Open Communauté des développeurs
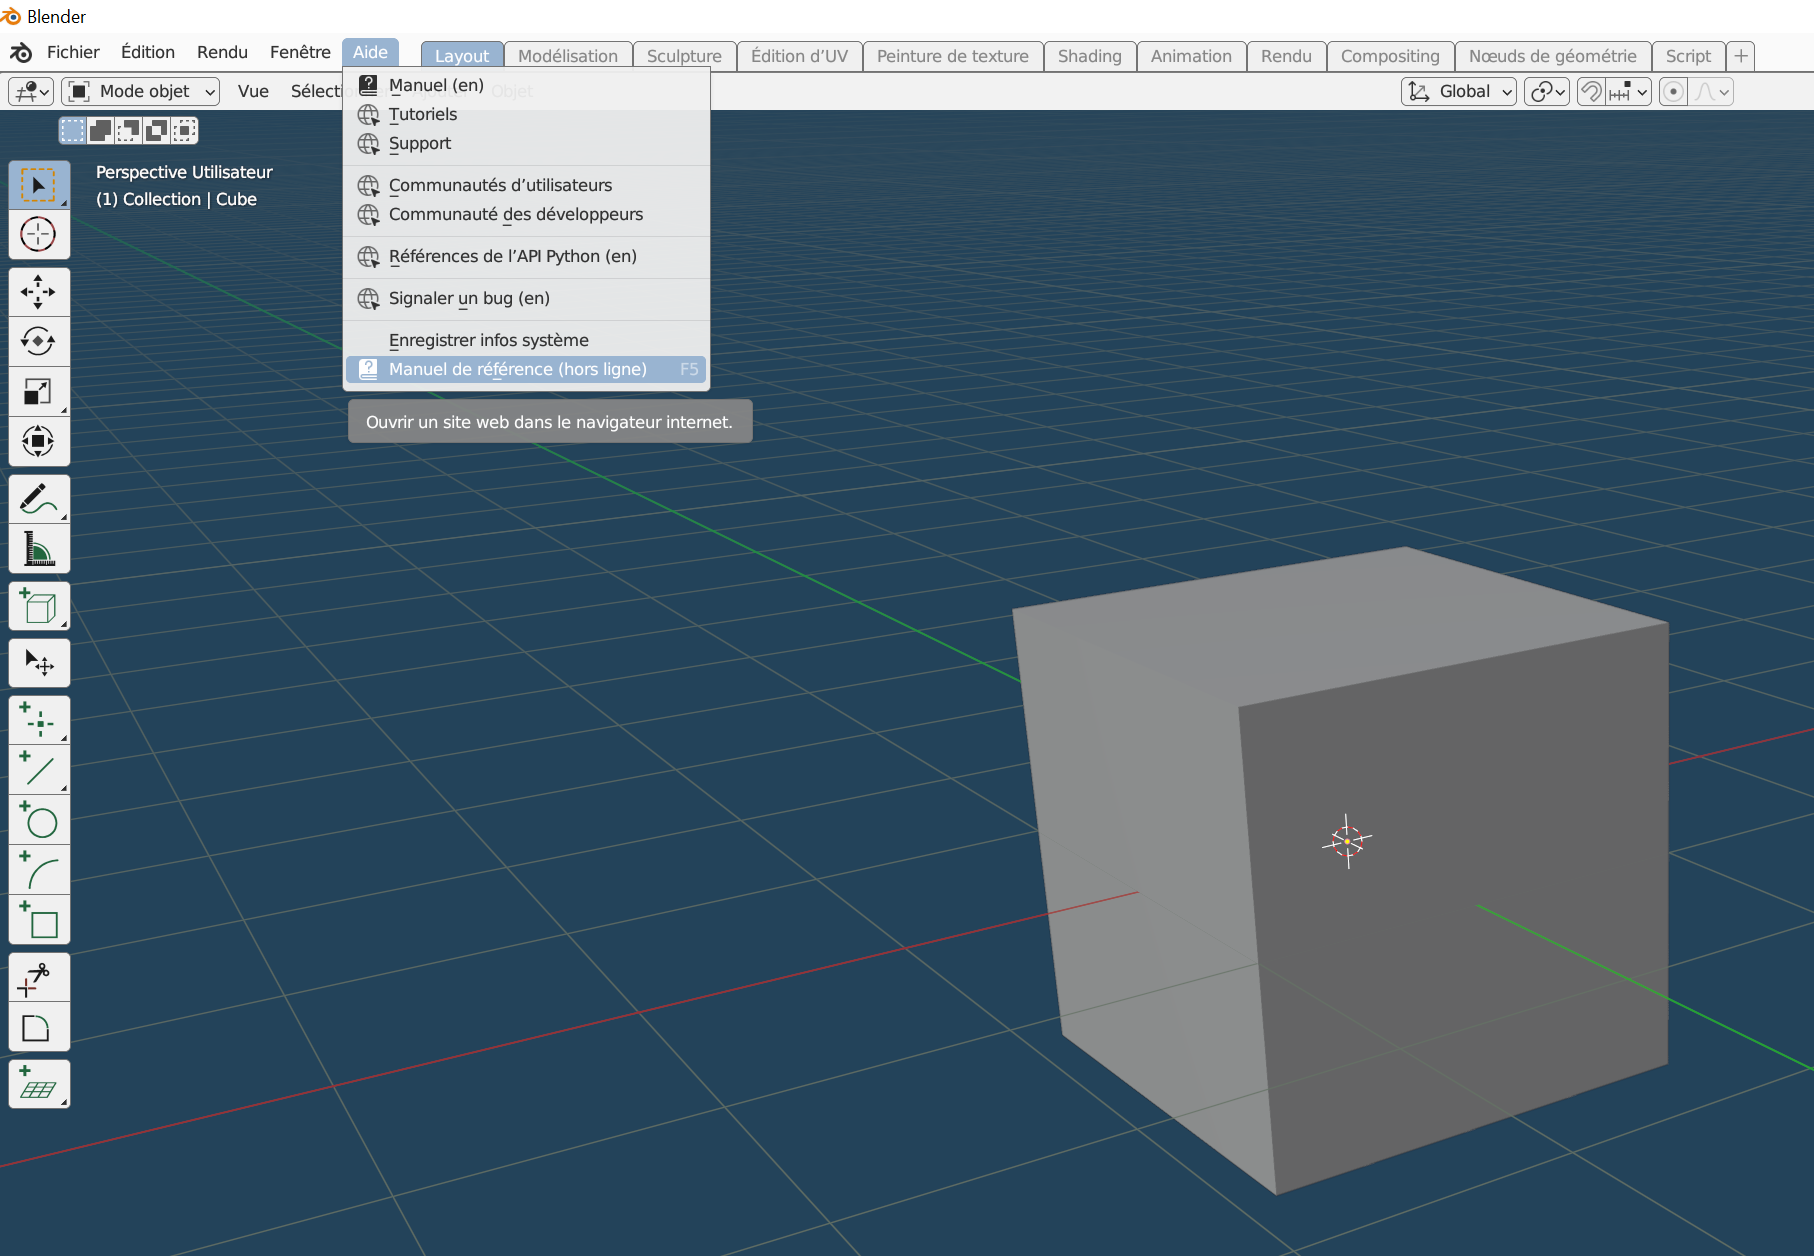The width and height of the screenshot is (1814, 1256). pyautogui.click(x=526, y=214)
